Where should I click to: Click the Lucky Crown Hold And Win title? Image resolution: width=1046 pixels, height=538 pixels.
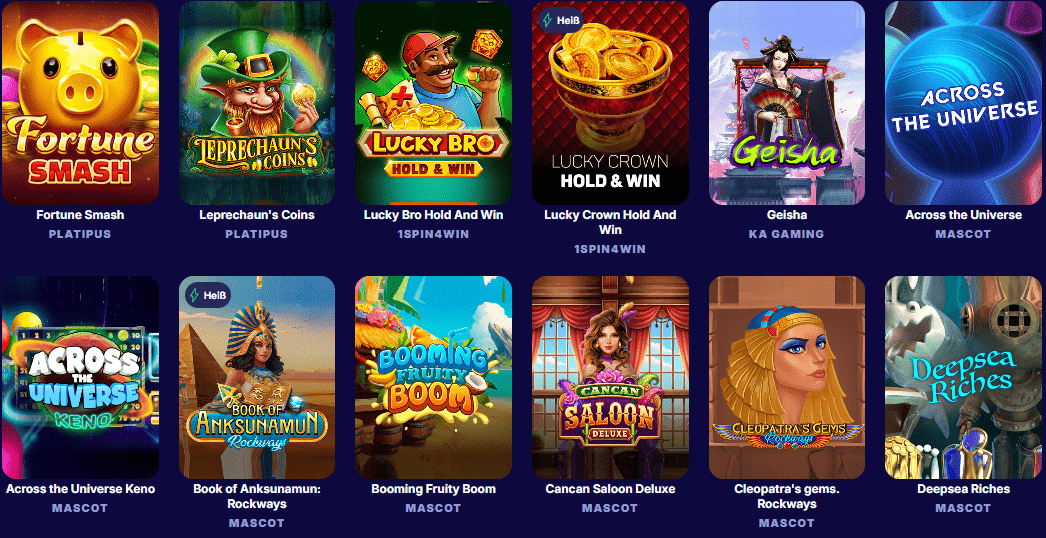coord(610,222)
